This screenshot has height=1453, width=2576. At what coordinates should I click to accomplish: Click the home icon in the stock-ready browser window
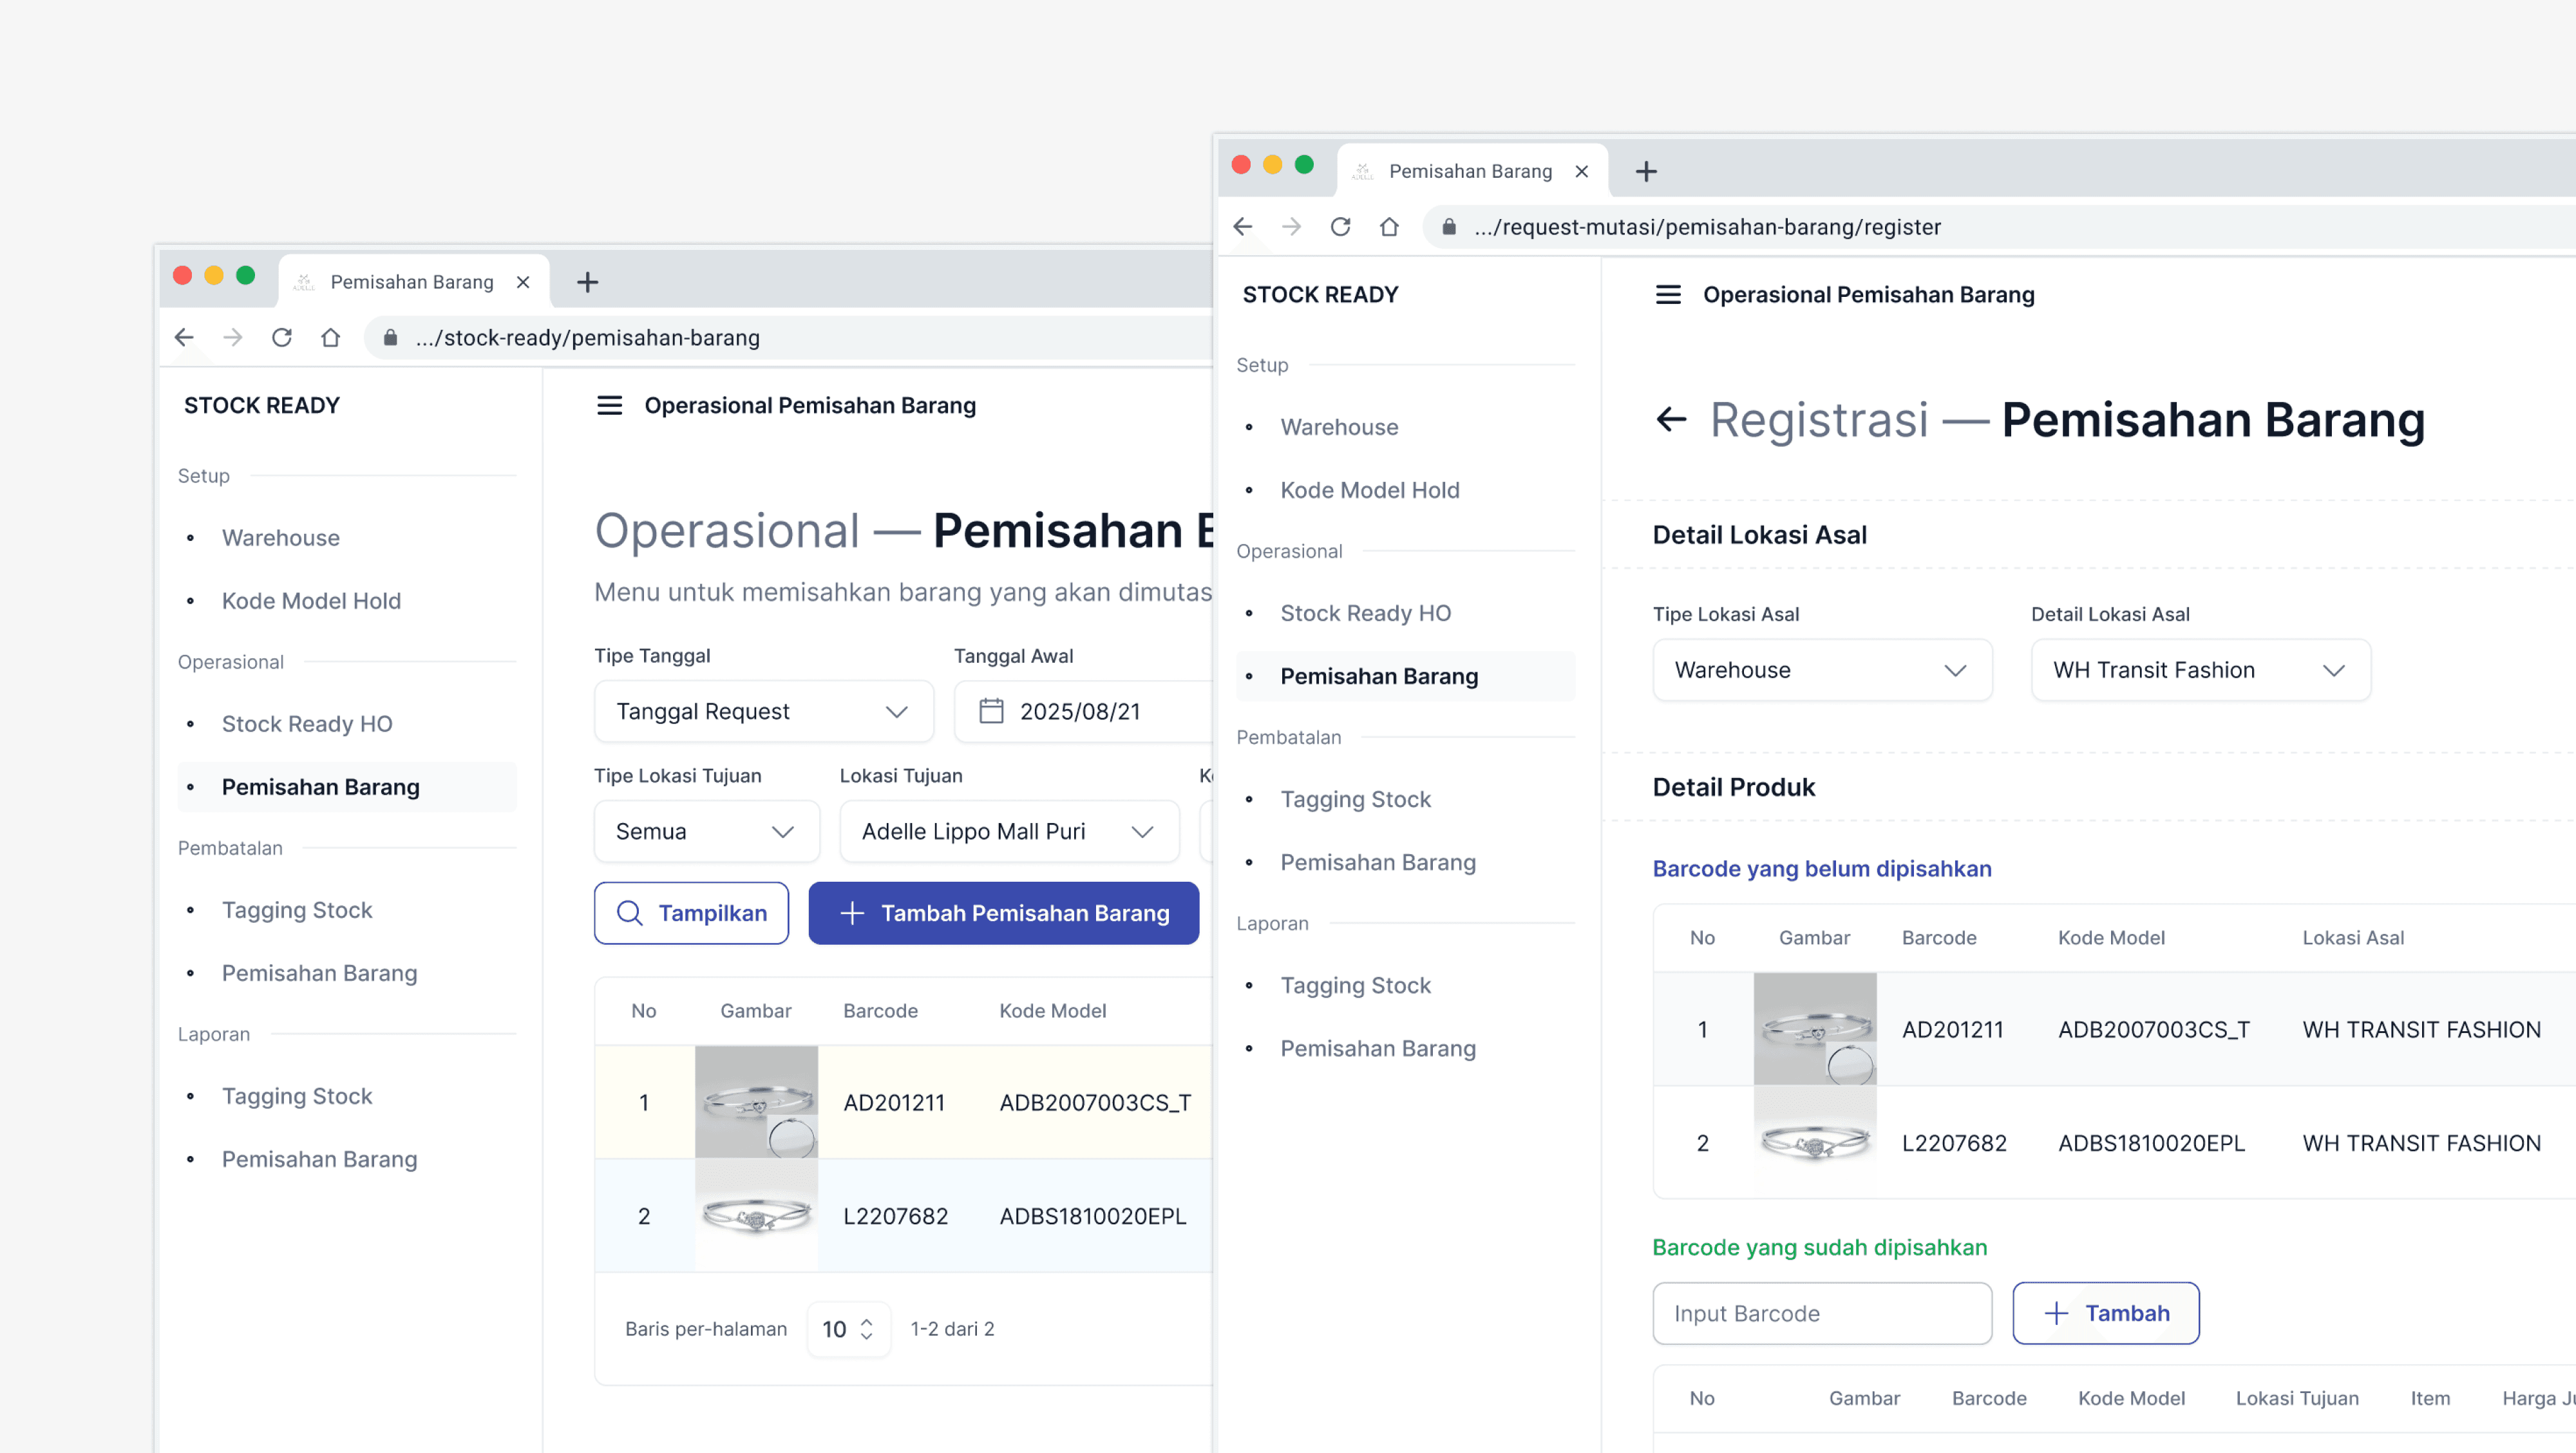click(x=330, y=338)
